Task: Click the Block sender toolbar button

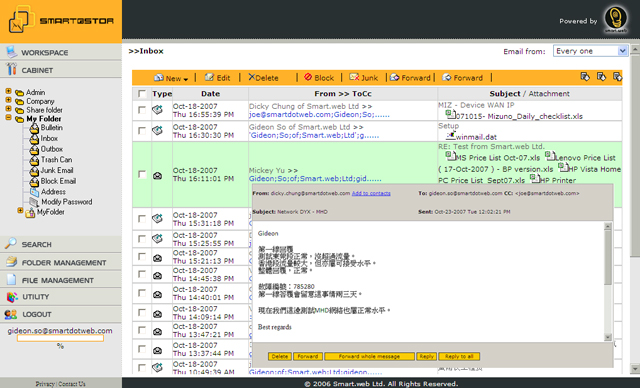Action: [x=319, y=78]
